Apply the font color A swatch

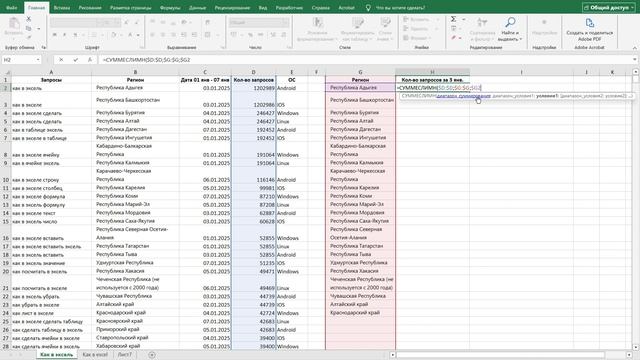point(130,35)
